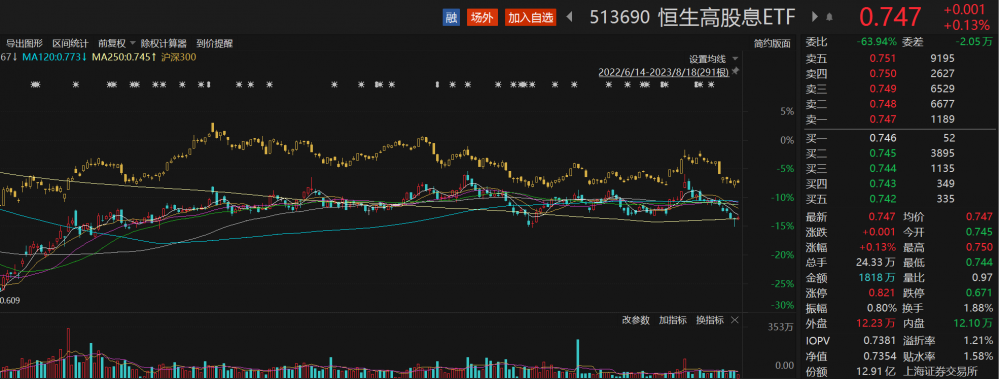Add the ETF via 加入自选 button
This screenshot has width=999, height=379.
(531, 17)
